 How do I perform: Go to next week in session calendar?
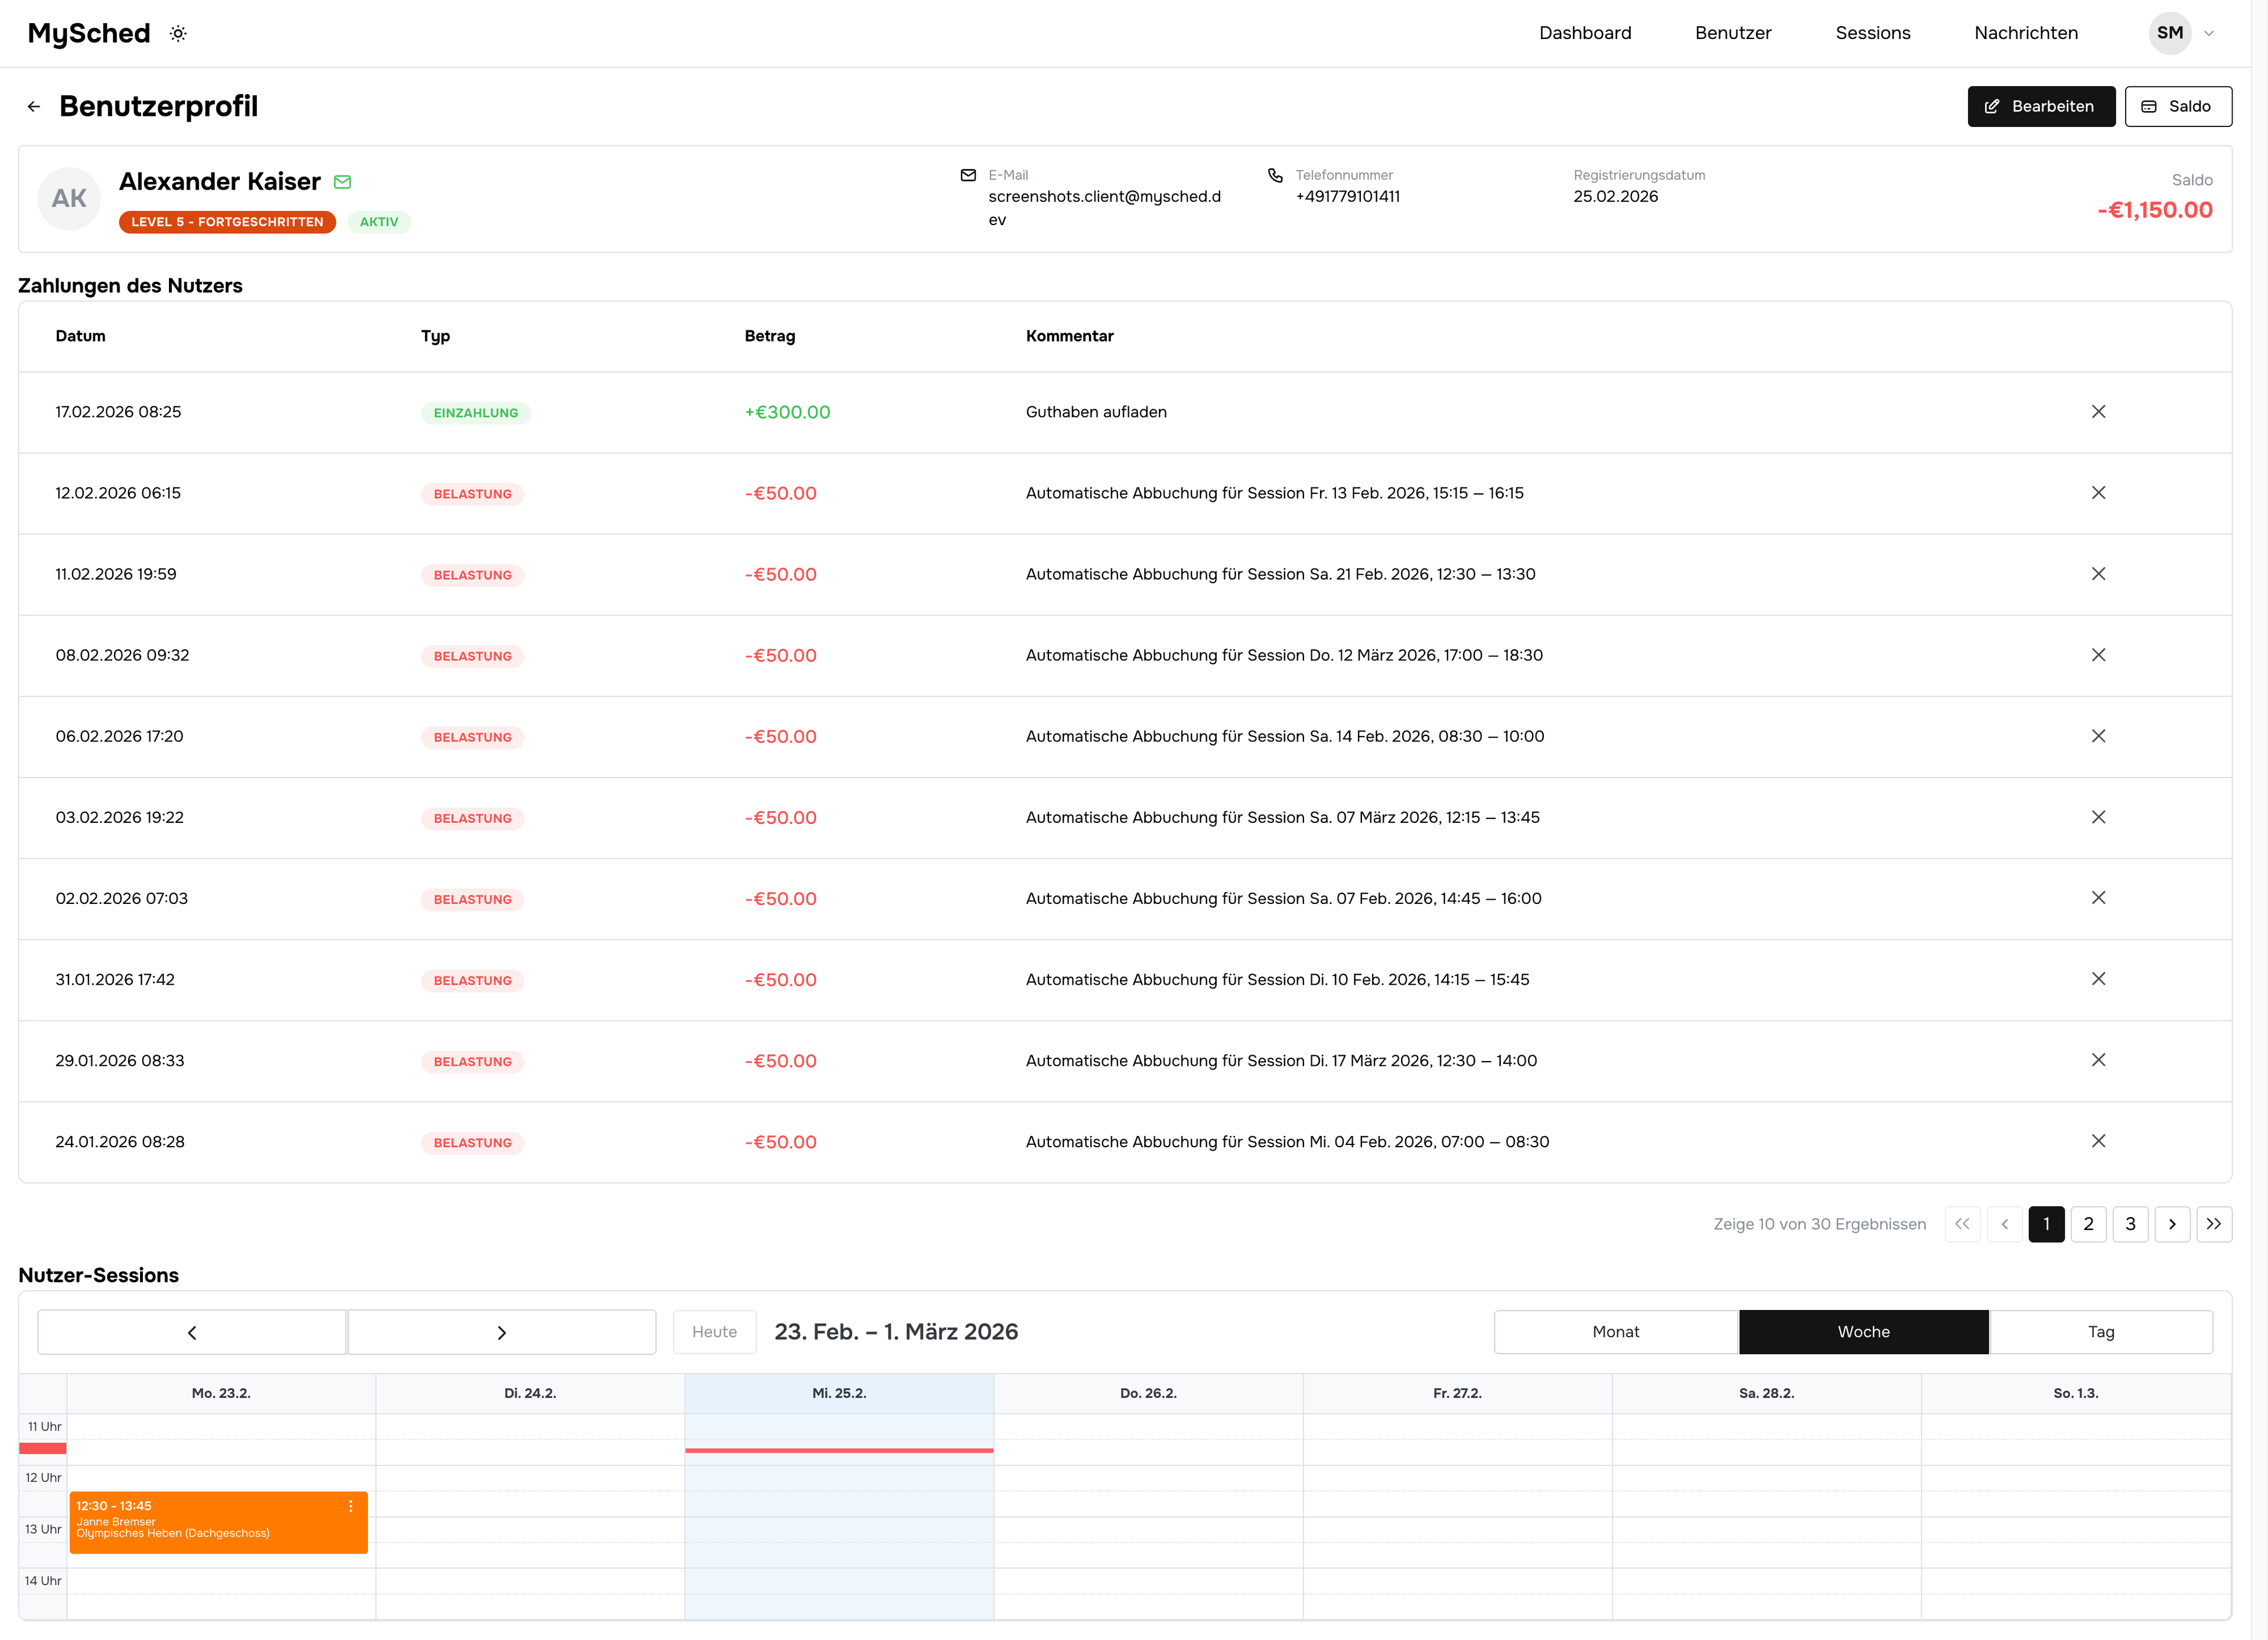(501, 1332)
